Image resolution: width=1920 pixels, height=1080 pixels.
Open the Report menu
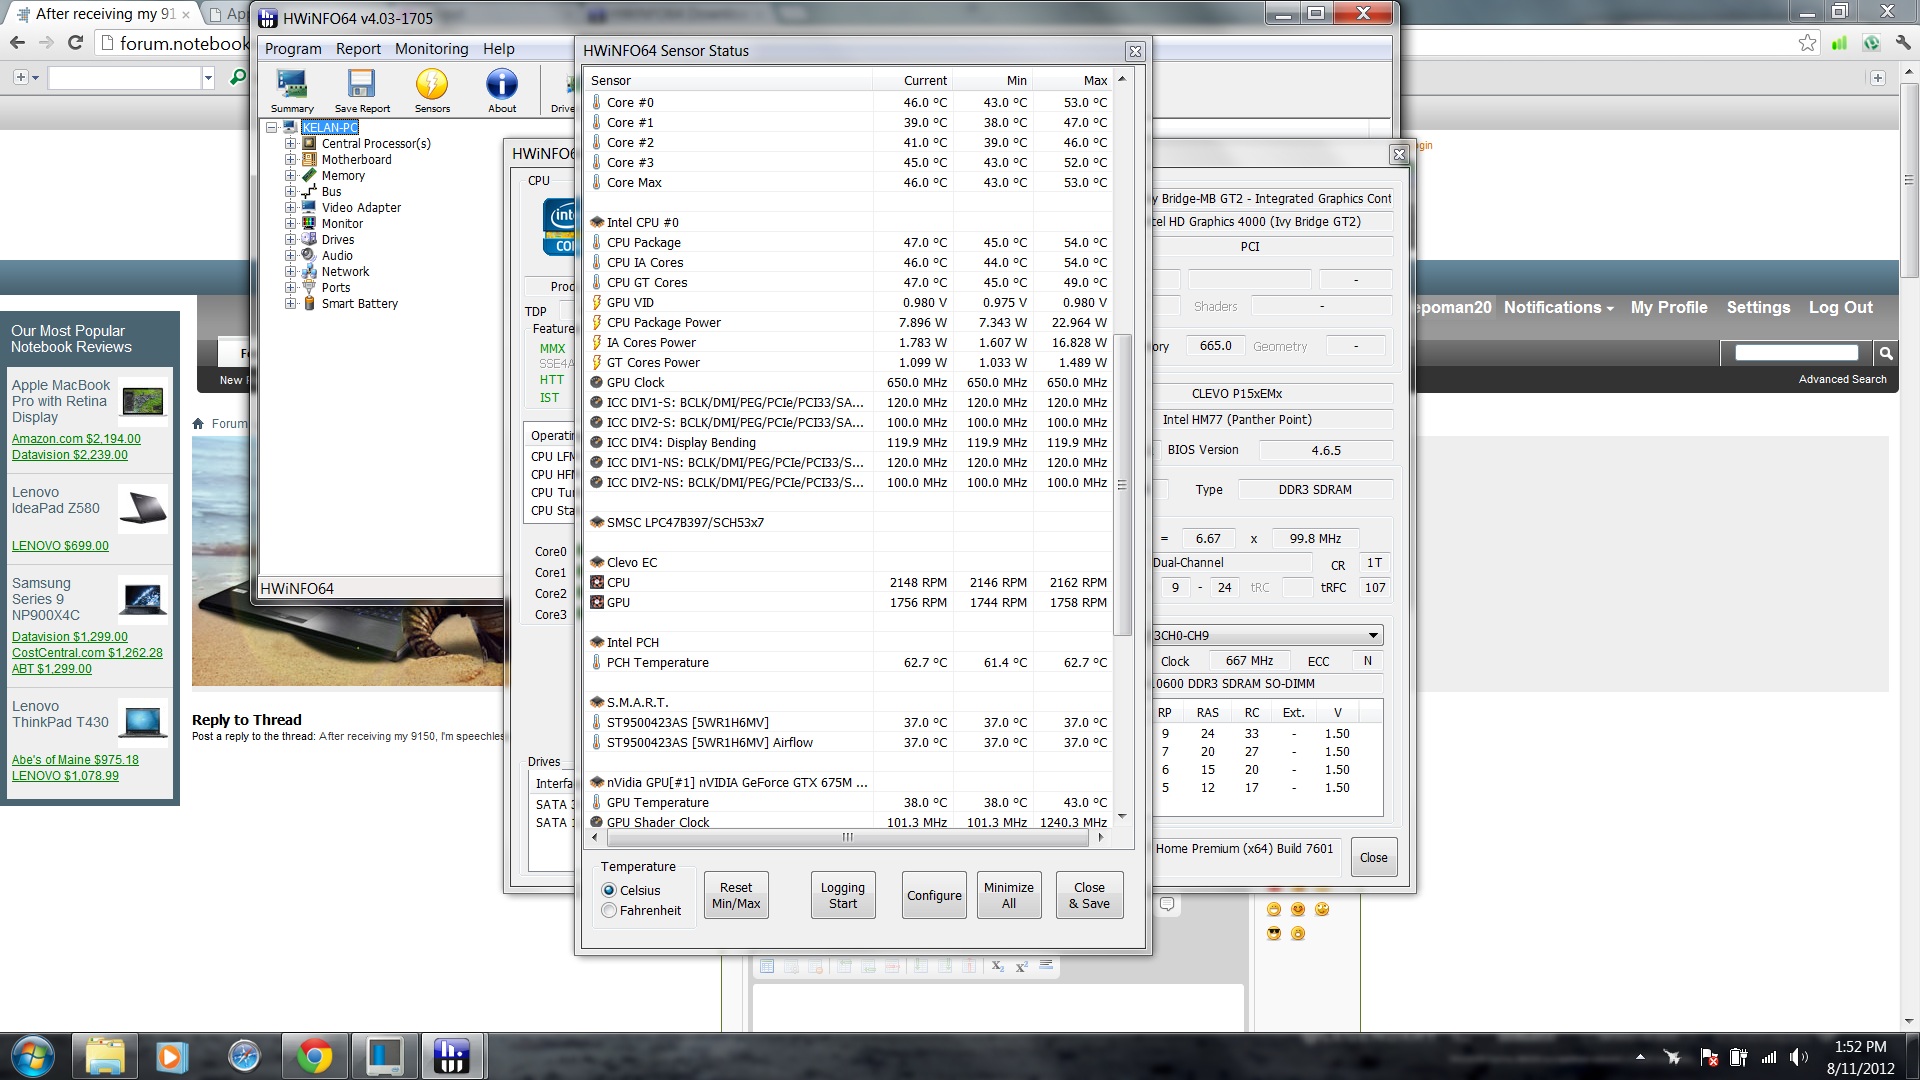[x=358, y=49]
